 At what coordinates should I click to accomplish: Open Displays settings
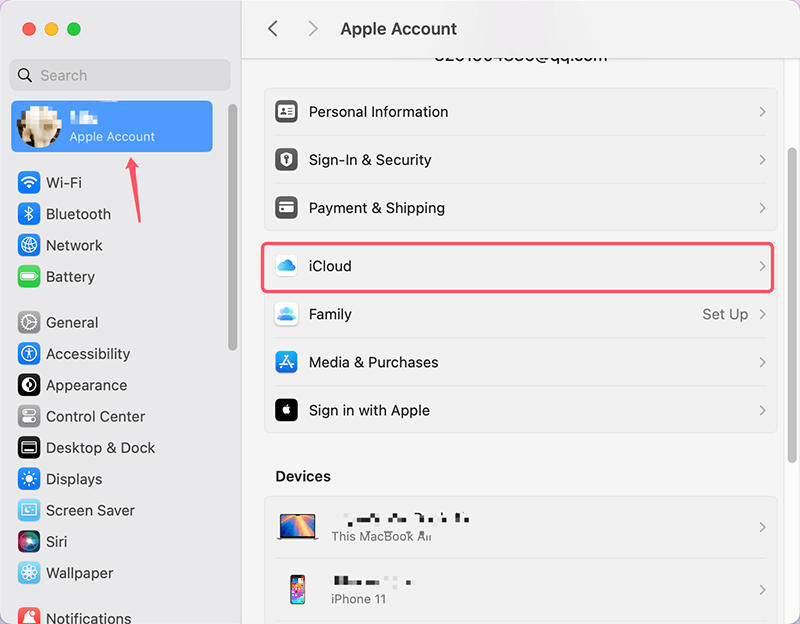coord(74,479)
